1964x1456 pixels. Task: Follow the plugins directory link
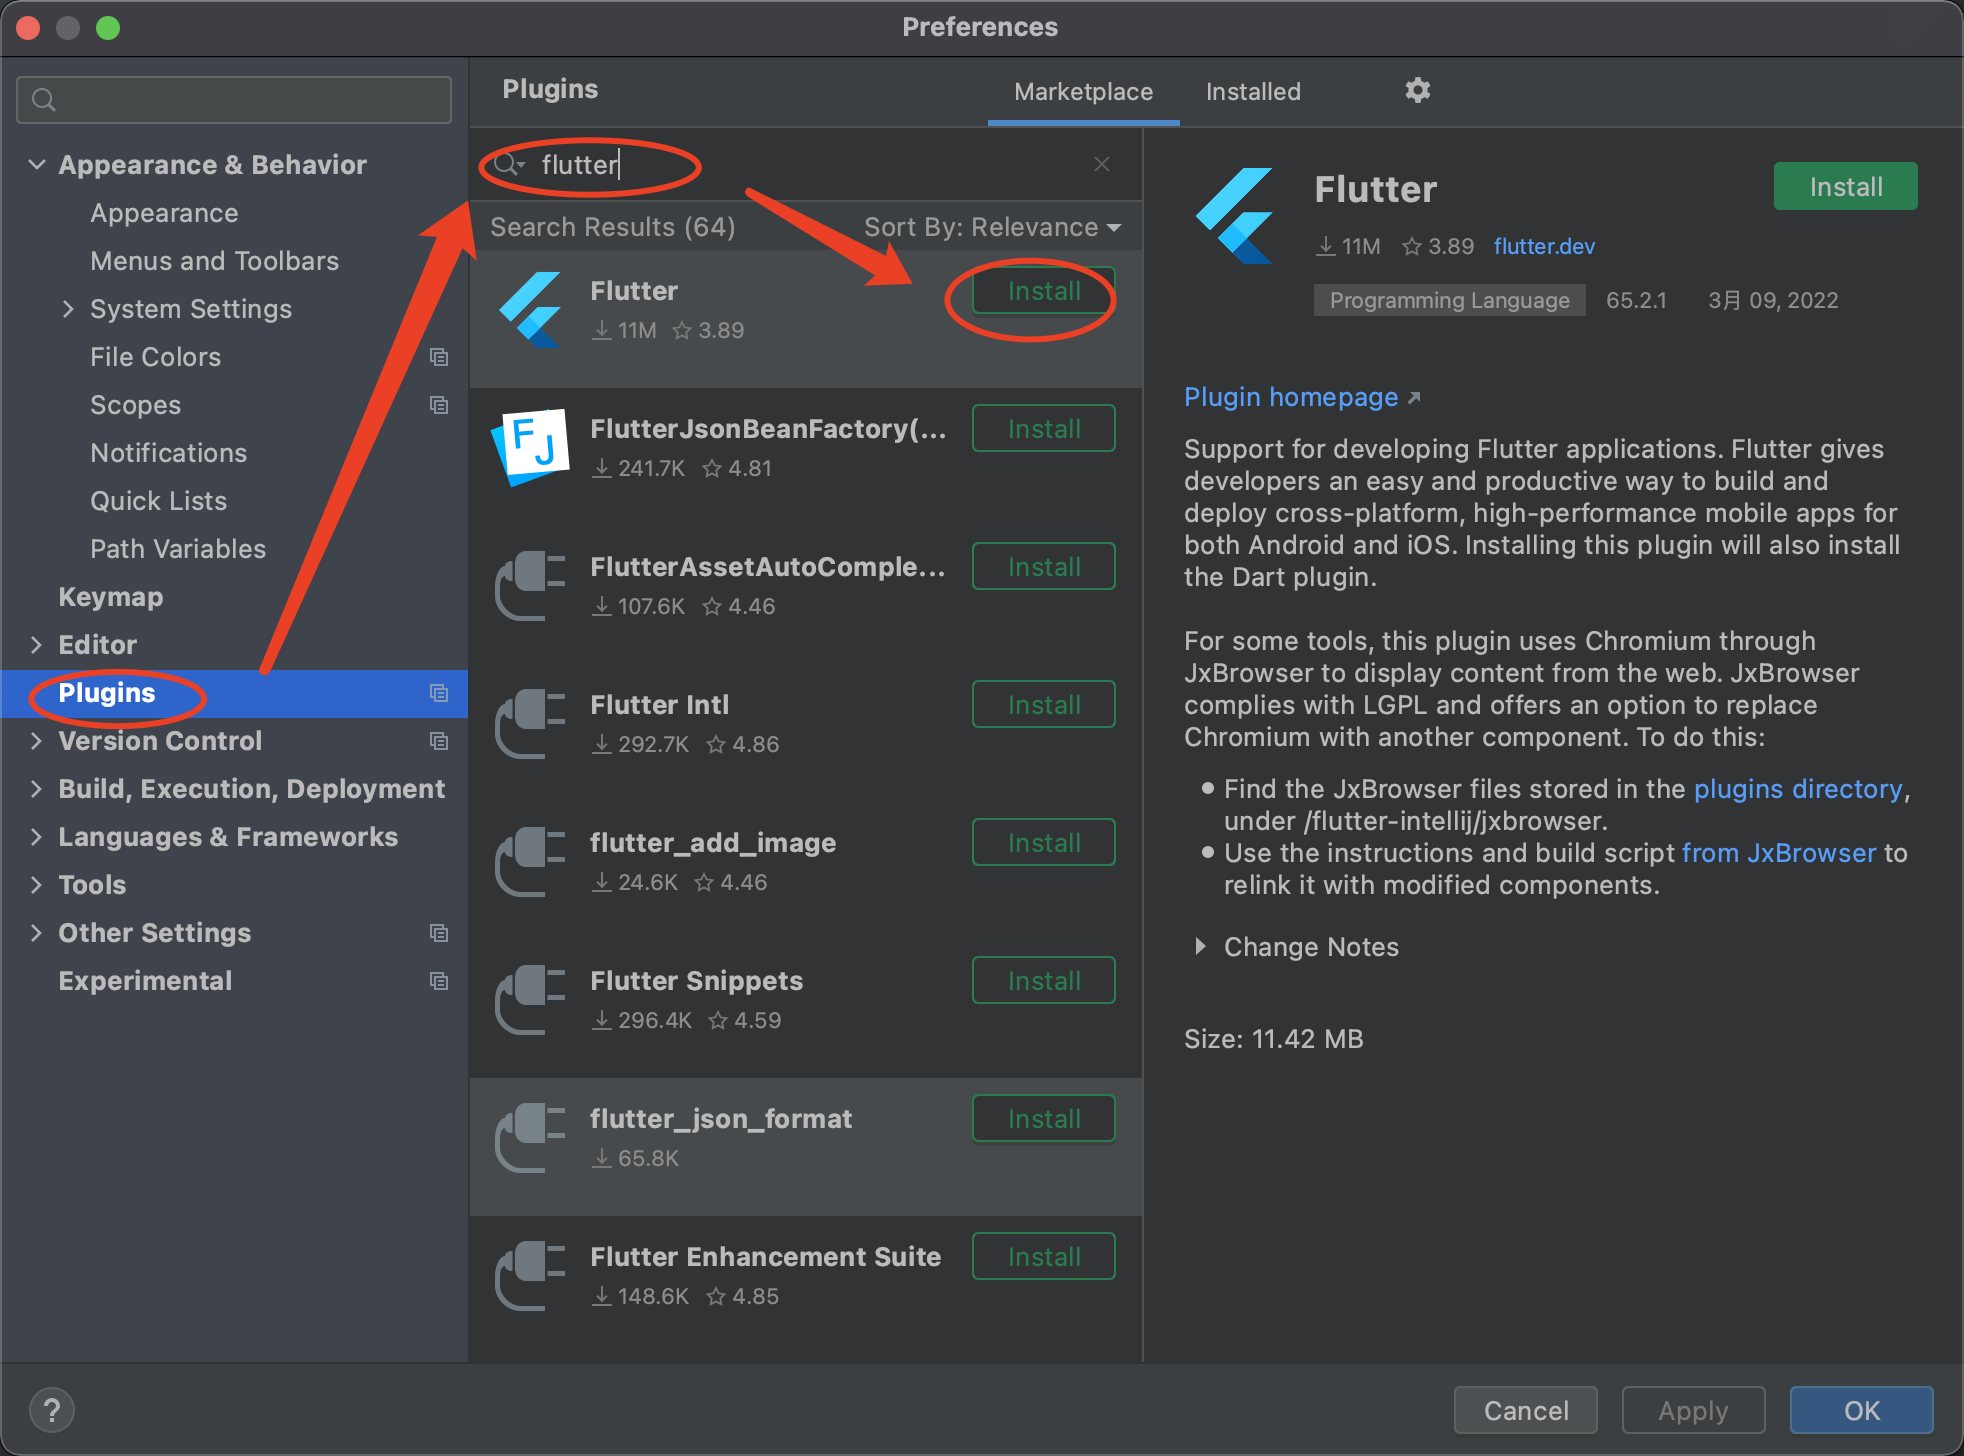[x=1797, y=789]
